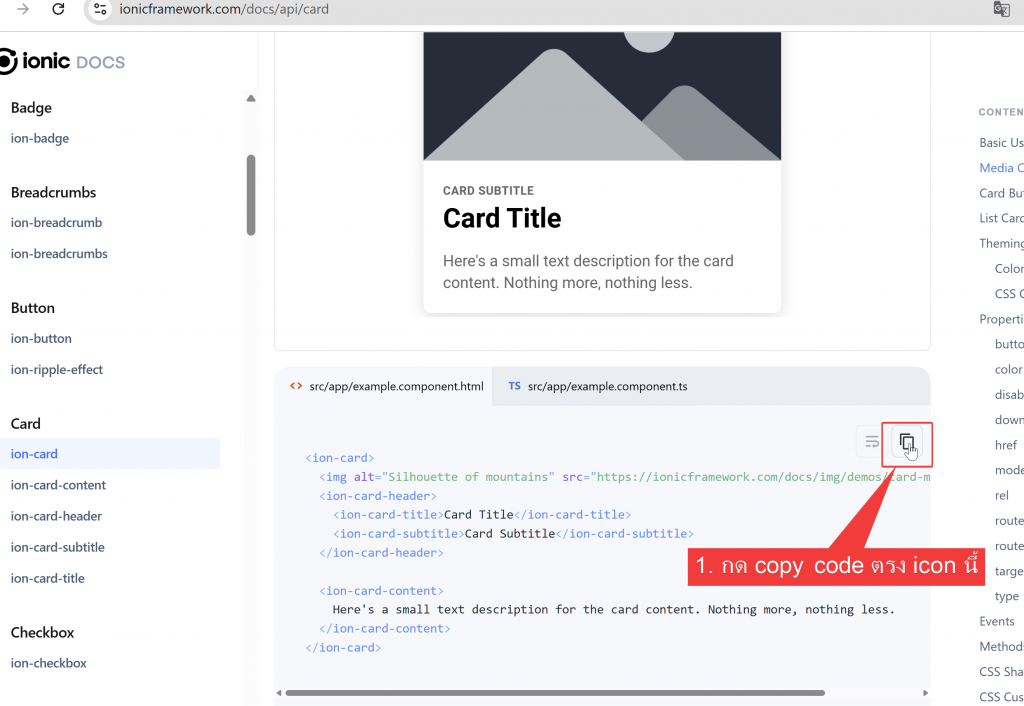Click the mountain silhouette card image

pos(601,96)
